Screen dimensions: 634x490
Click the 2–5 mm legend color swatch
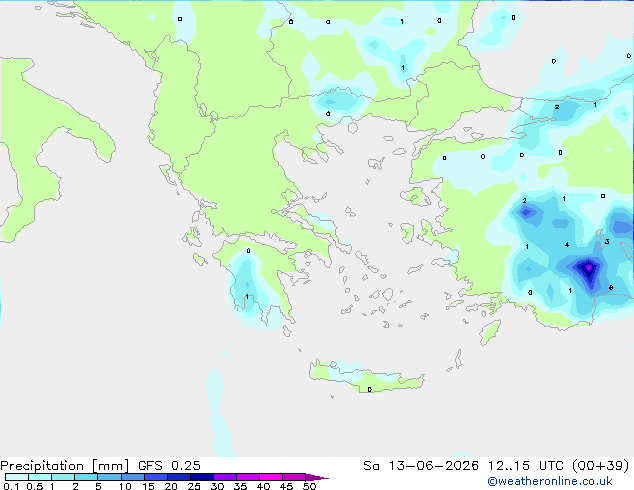tap(86, 477)
